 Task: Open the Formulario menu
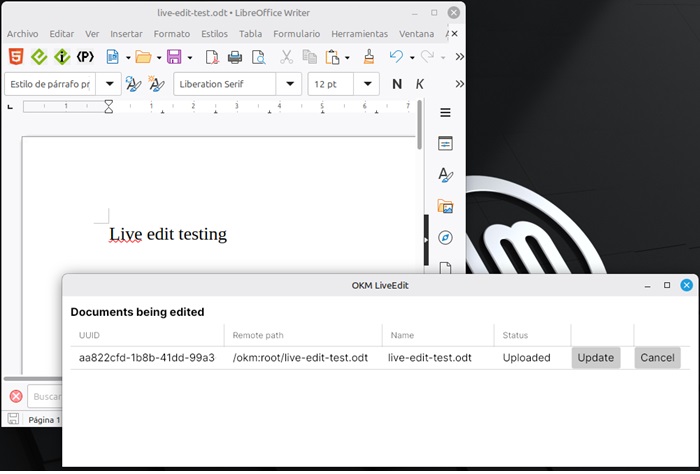296,34
